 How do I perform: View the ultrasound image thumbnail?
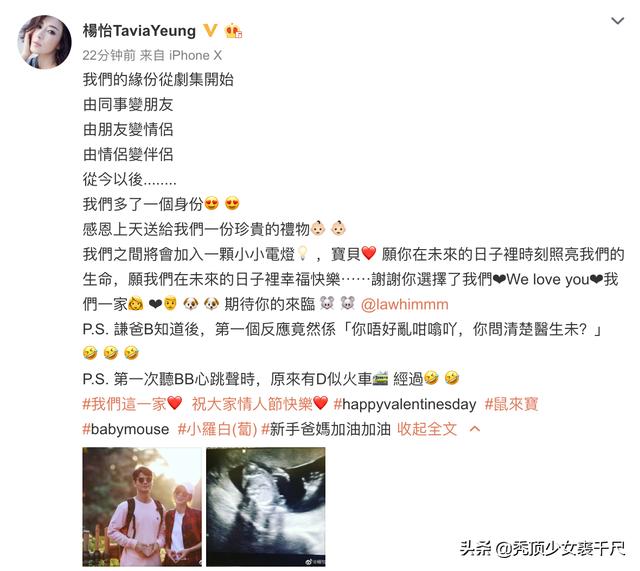point(266,507)
